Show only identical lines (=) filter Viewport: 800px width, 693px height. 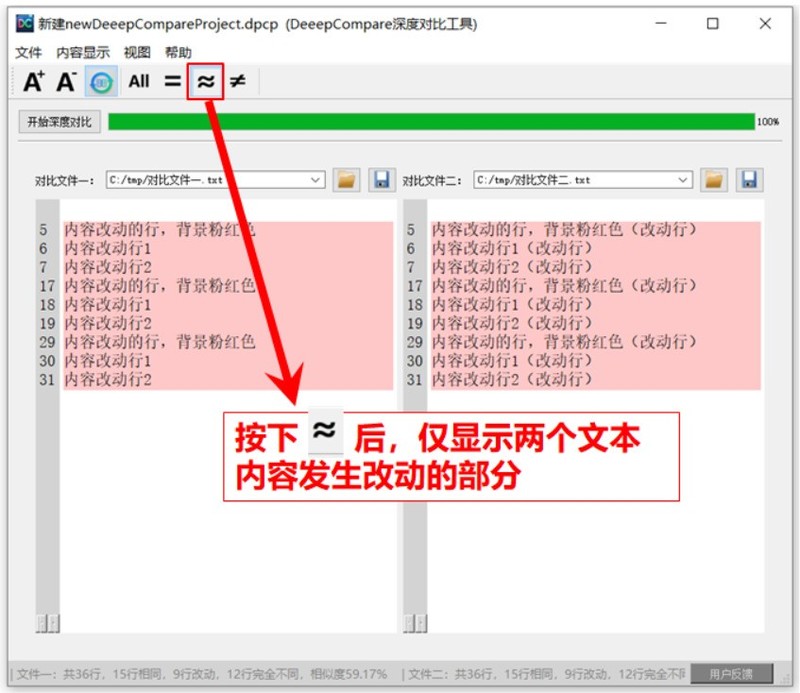[x=172, y=81]
